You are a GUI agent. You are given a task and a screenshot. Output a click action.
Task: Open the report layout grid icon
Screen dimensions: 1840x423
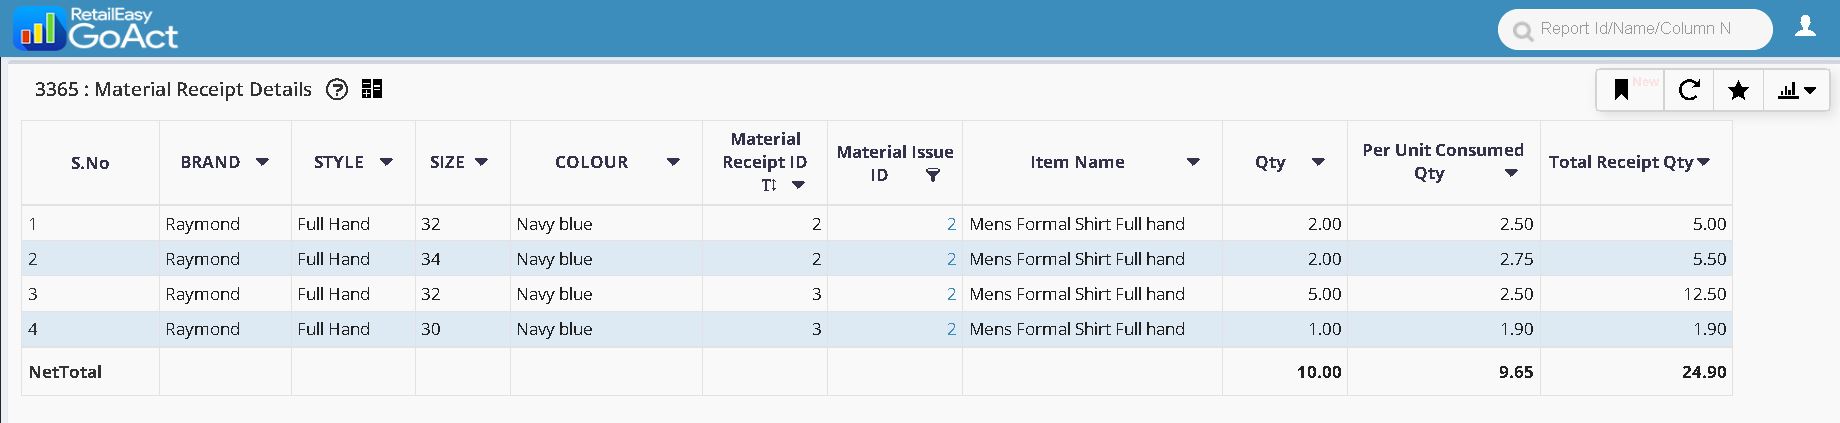pyautogui.click(x=372, y=90)
